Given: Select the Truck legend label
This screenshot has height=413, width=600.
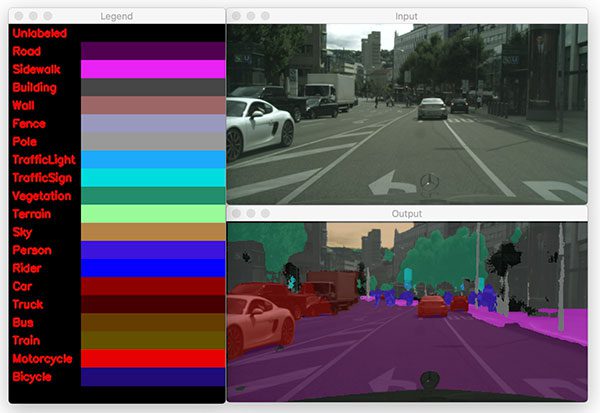Looking at the screenshot, I should tap(28, 305).
